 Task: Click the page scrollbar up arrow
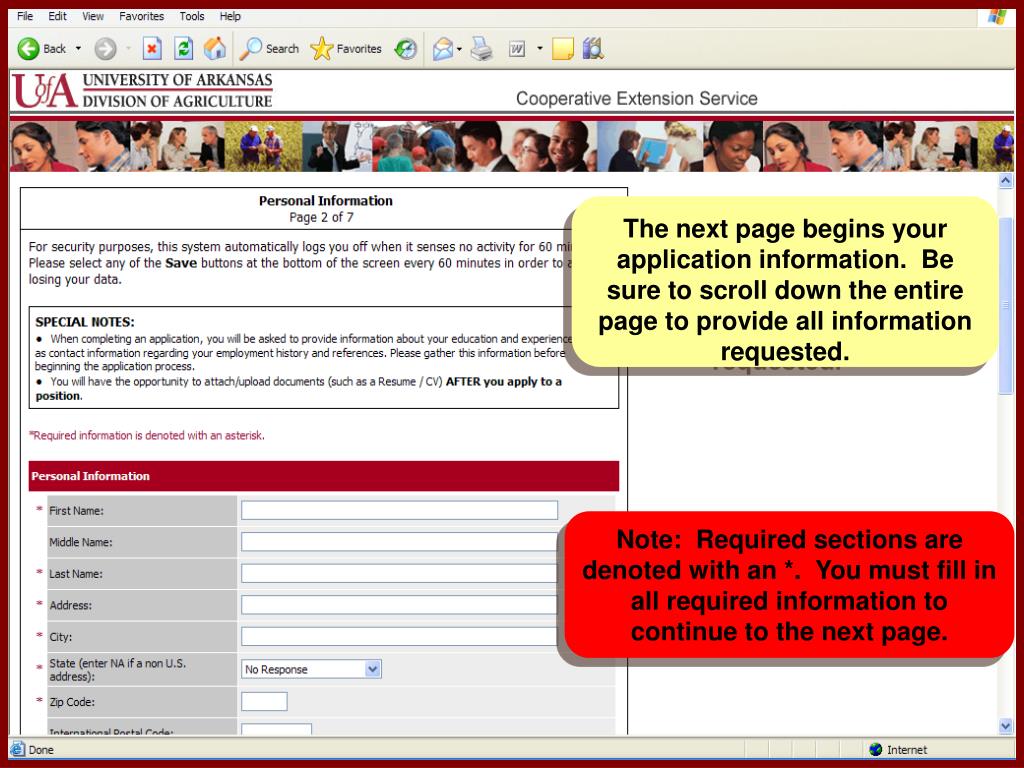(1006, 181)
